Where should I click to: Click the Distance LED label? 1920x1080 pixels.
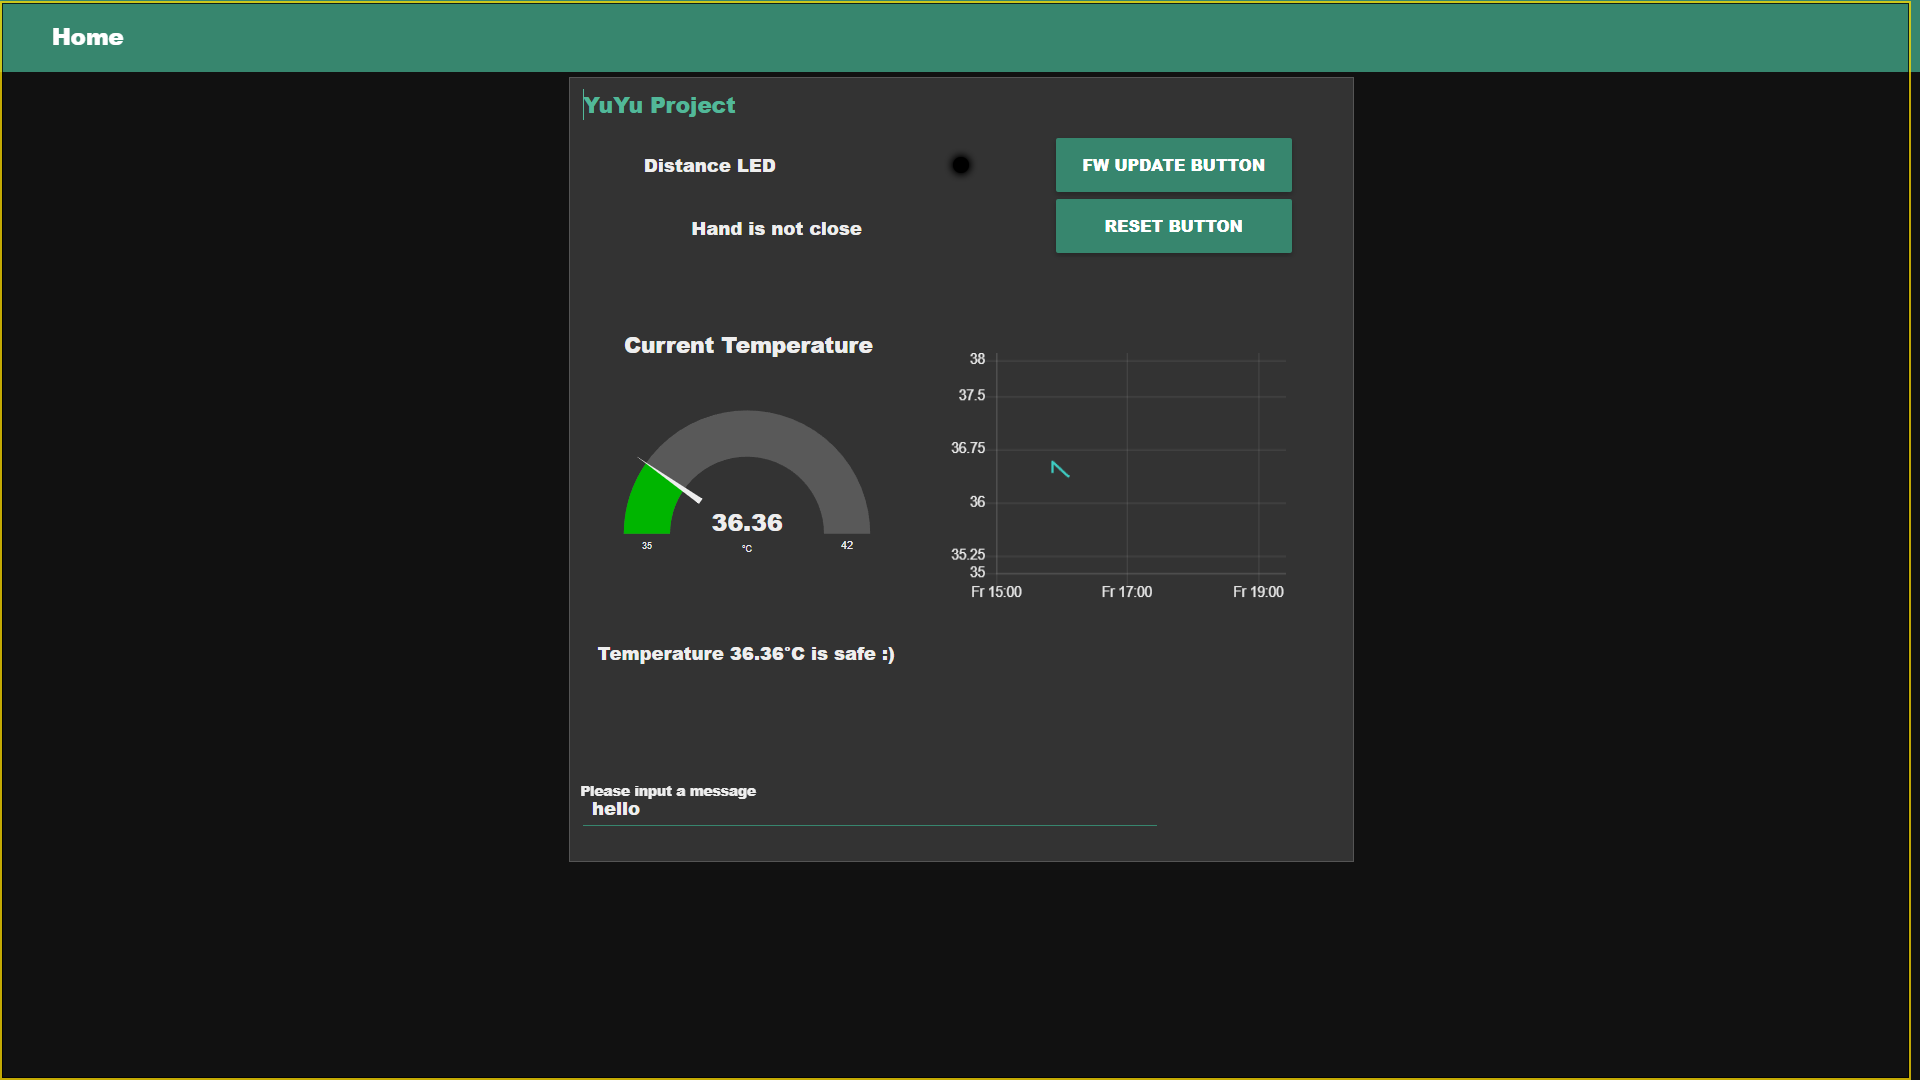709,166
